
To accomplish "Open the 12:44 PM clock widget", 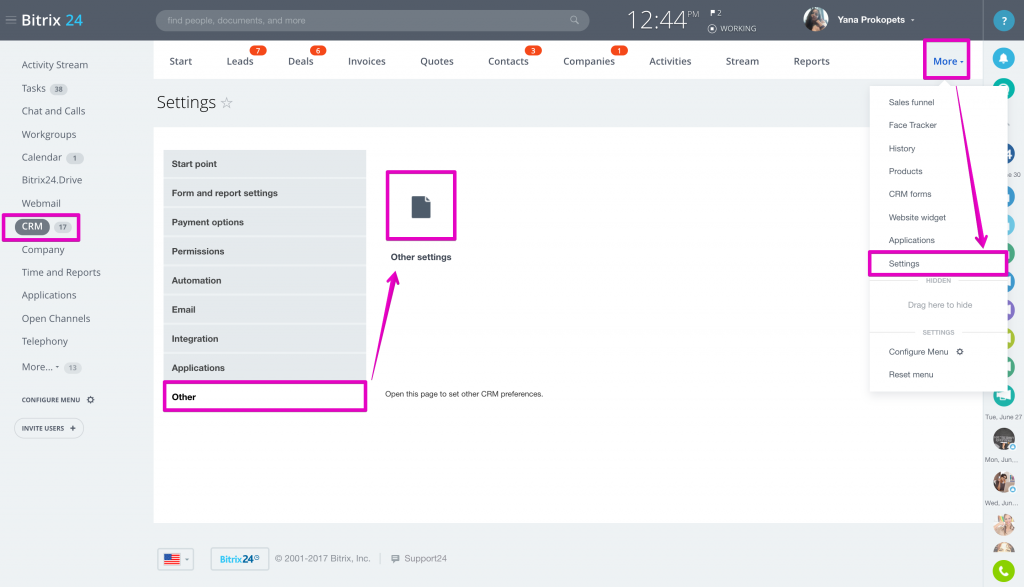I will [x=662, y=20].
